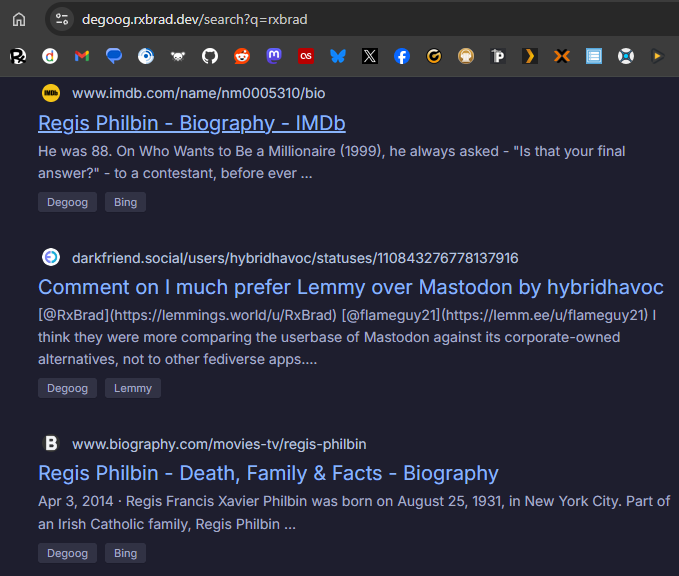The width and height of the screenshot is (679, 576).
Task: Click the Lemmy source tag
Action: (133, 388)
